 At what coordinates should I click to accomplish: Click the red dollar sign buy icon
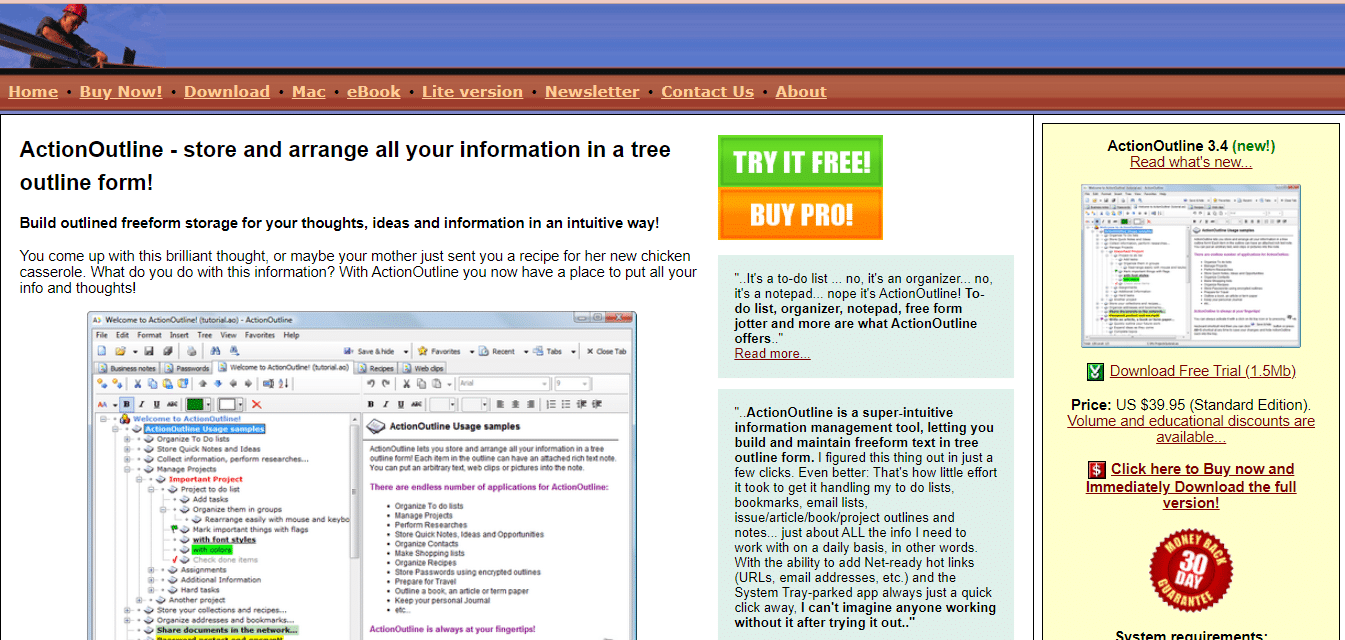pyautogui.click(x=1097, y=470)
